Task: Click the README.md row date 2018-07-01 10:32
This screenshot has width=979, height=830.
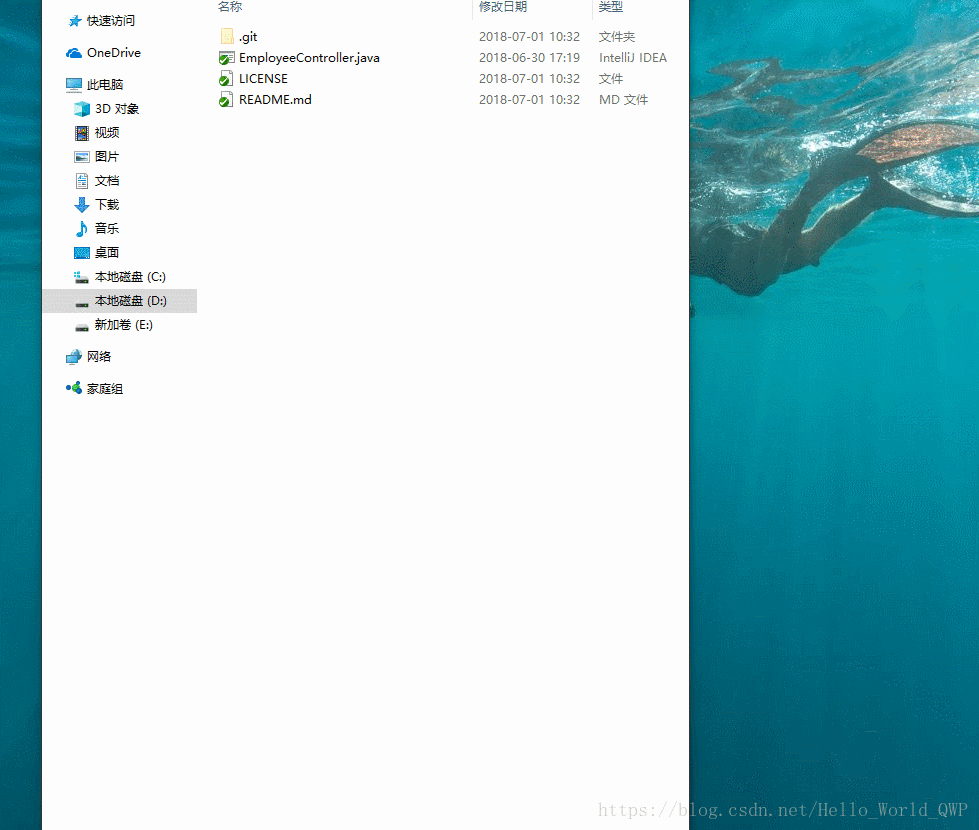Action: [x=529, y=100]
